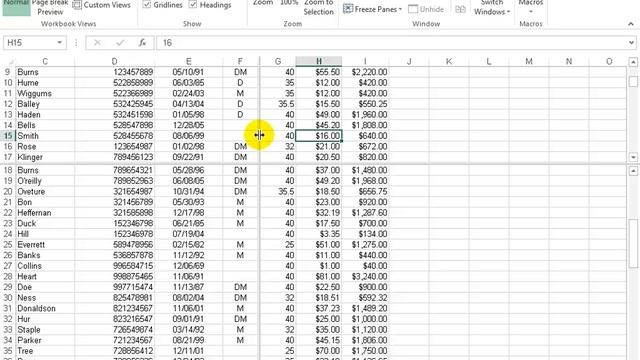Click the cell showing $2,220.00

[365, 72]
